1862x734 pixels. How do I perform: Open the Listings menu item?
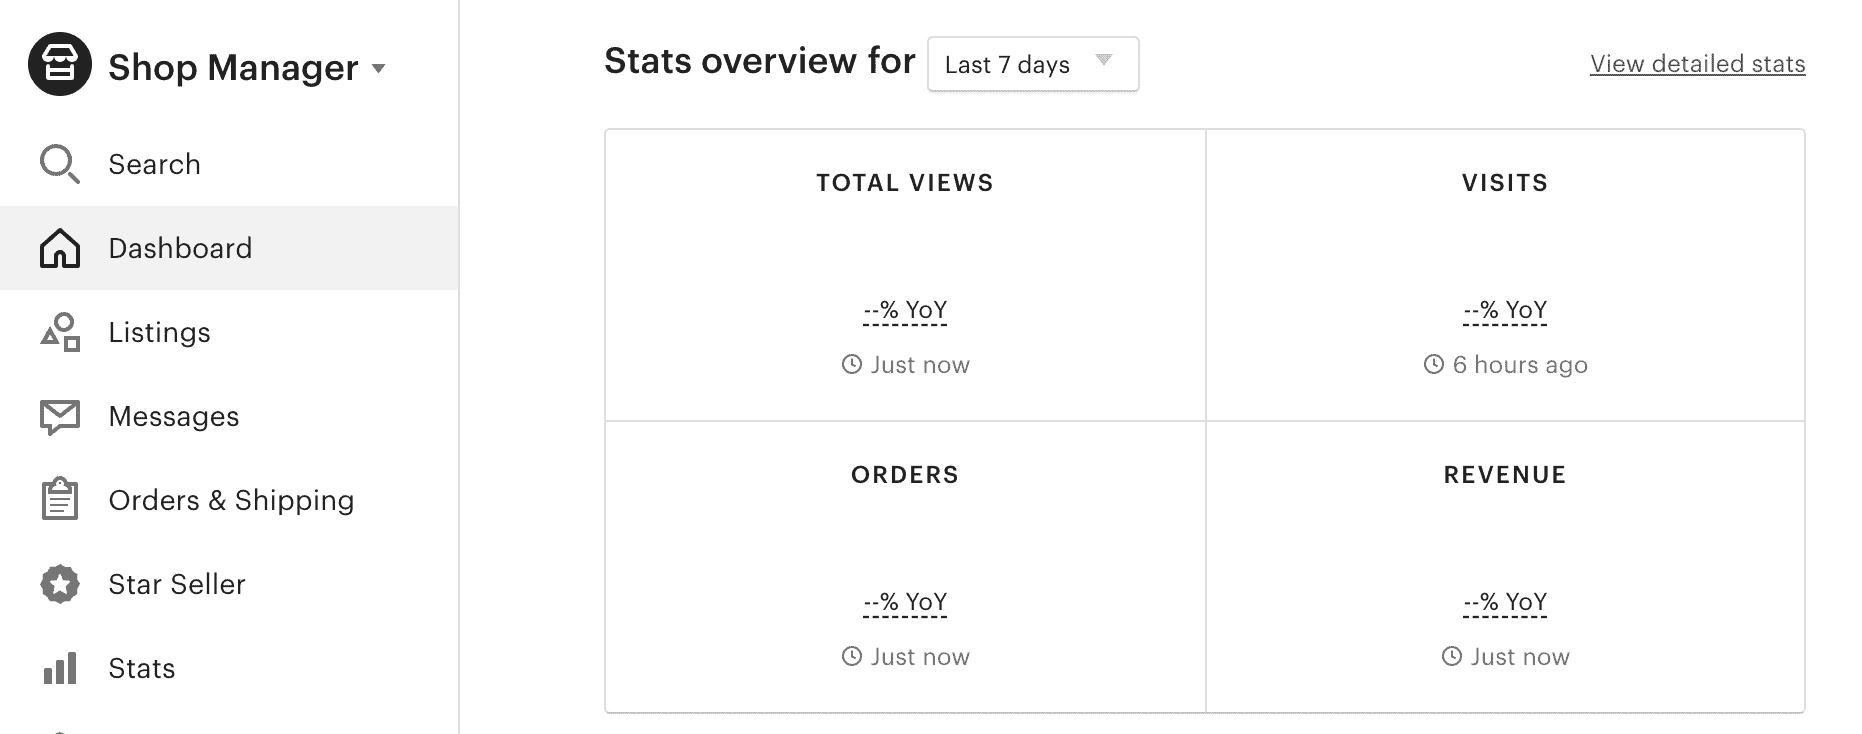pyautogui.click(x=159, y=332)
